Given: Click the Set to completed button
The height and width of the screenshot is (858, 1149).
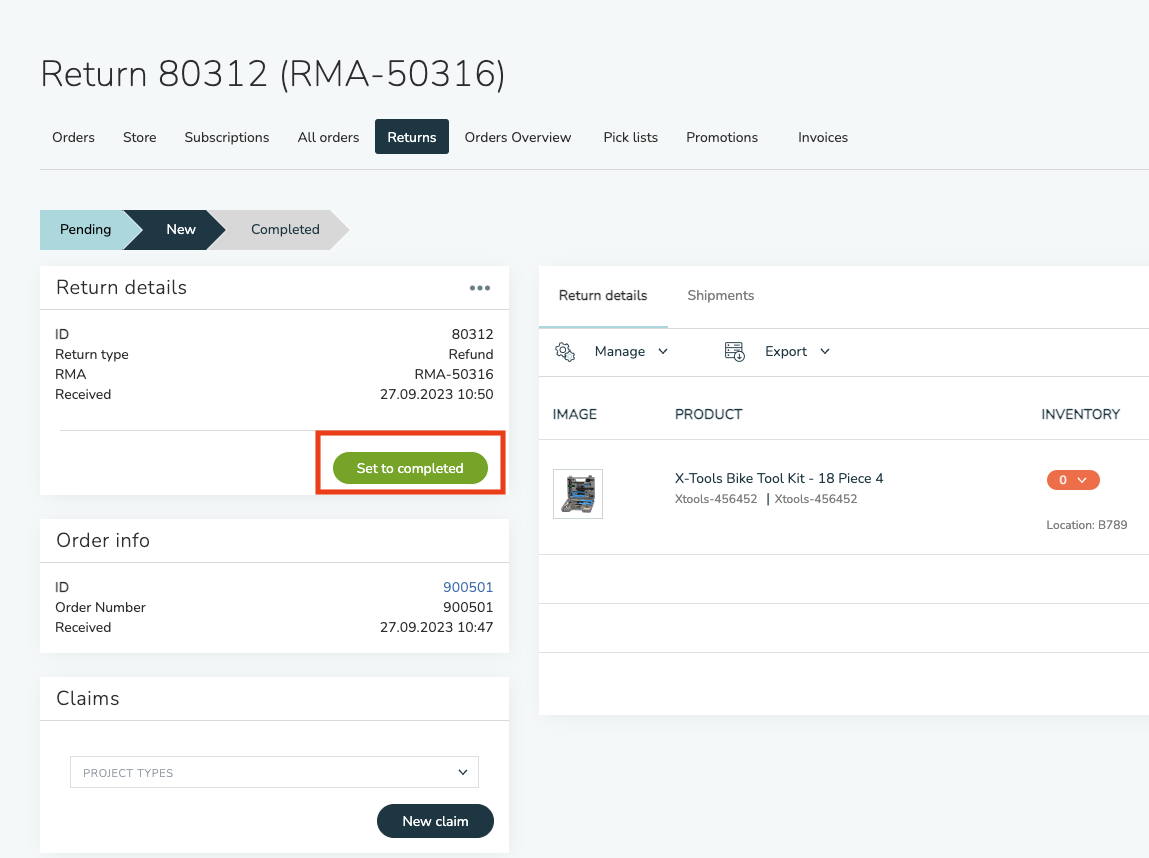Looking at the screenshot, I should pyautogui.click(x=410, y=468).
